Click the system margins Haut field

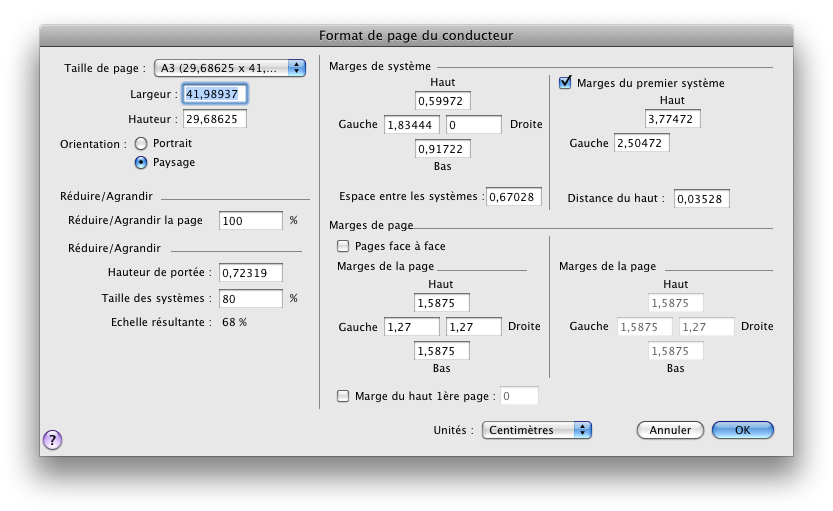(442, 101)
